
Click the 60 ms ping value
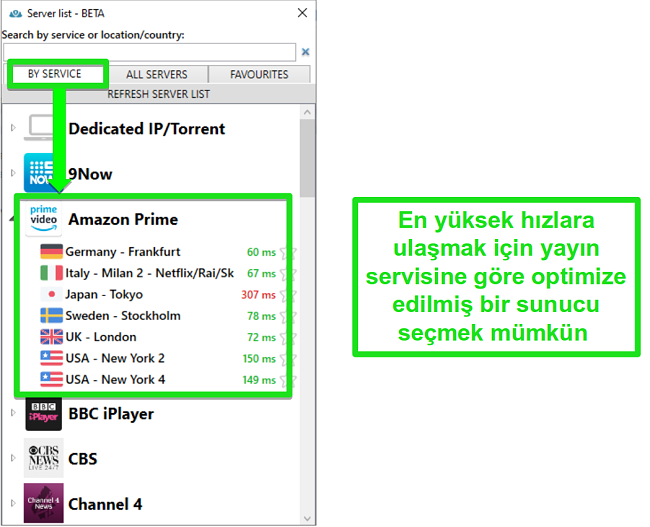[x=261, y=252]
